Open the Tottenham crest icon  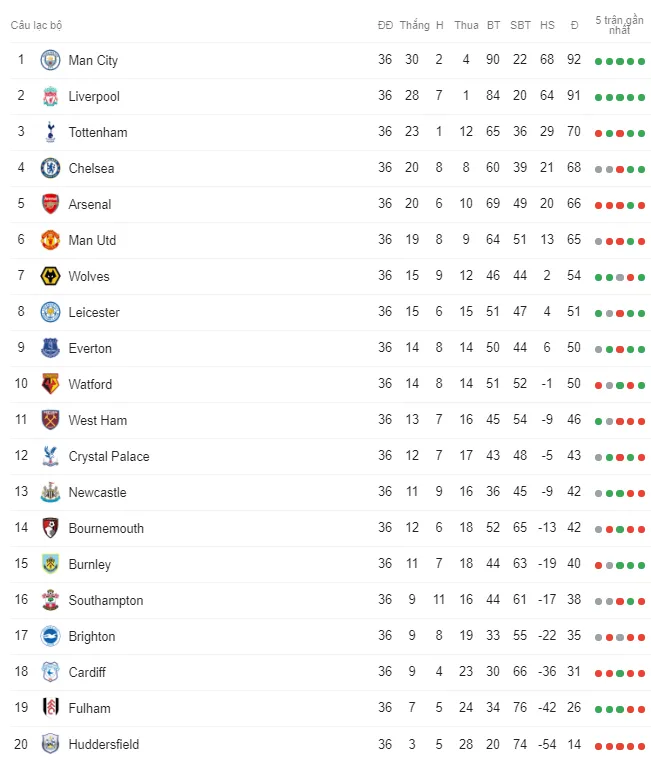click(50, 132)
